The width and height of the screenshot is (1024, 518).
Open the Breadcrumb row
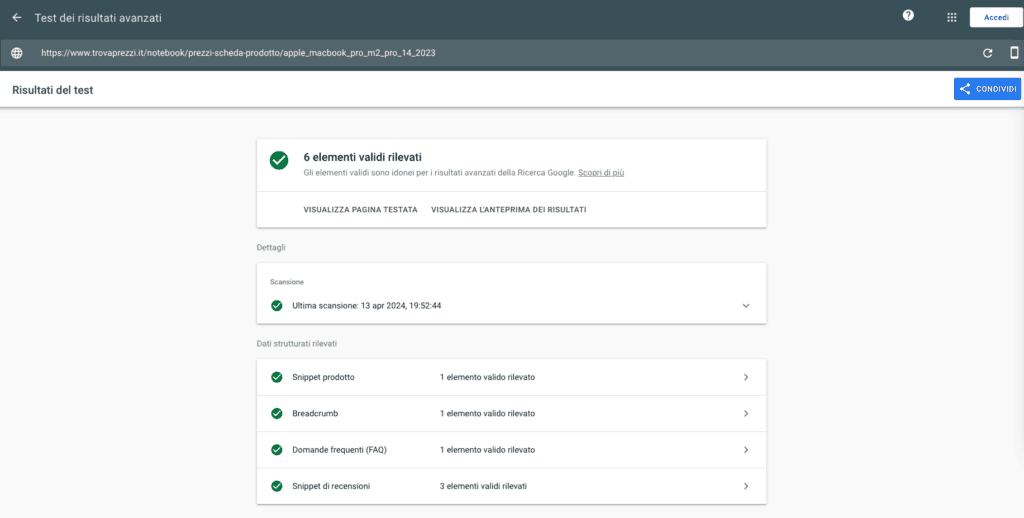pyautogui.click(x=511, y=413)
